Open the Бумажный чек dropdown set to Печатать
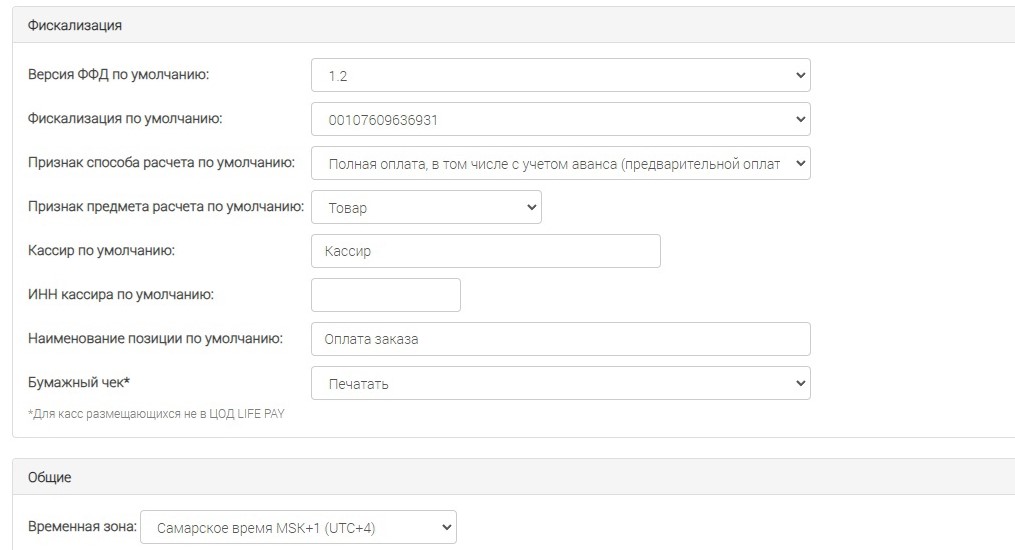1015x550 pixels. 561,383
